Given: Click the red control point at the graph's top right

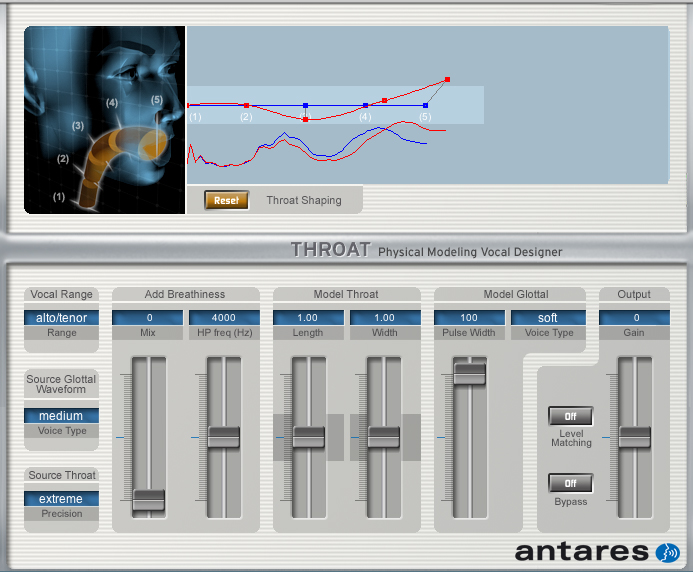Looking at the screenshot, I should (x=447, y=79).
